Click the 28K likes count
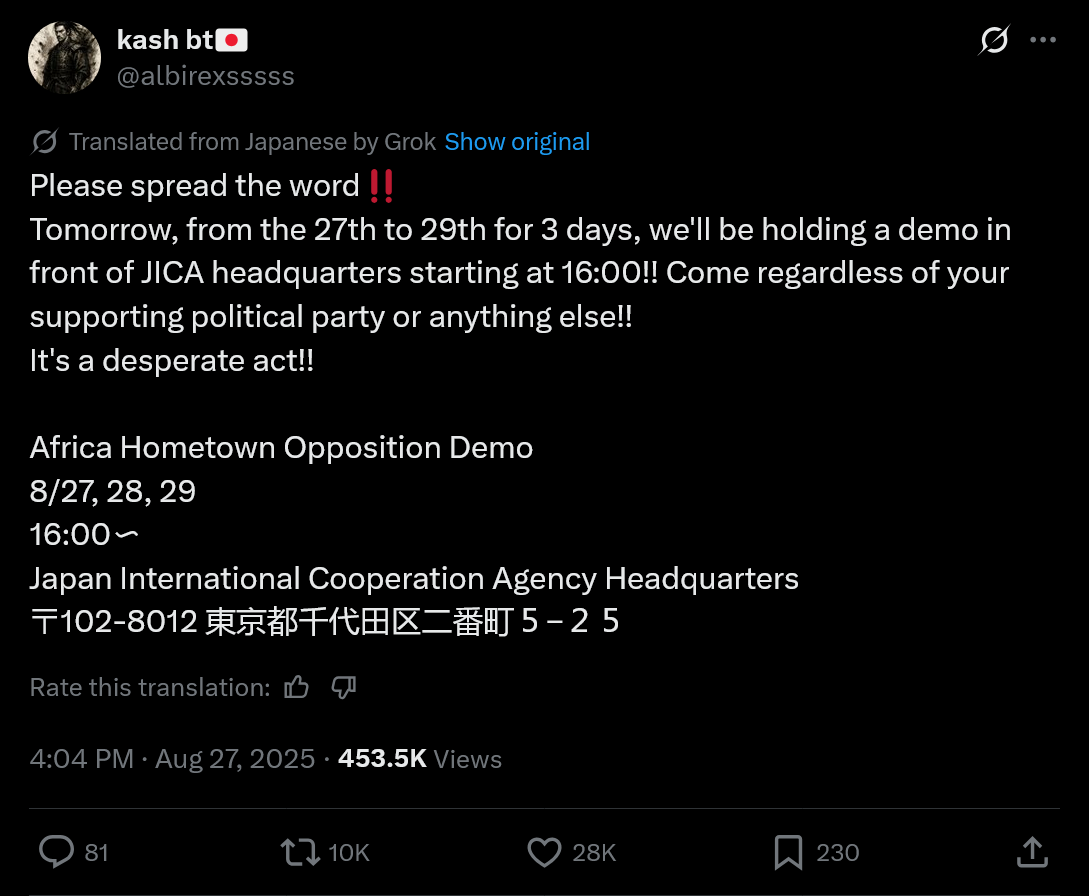The image size is (1089, 896). tap(594, 852)
